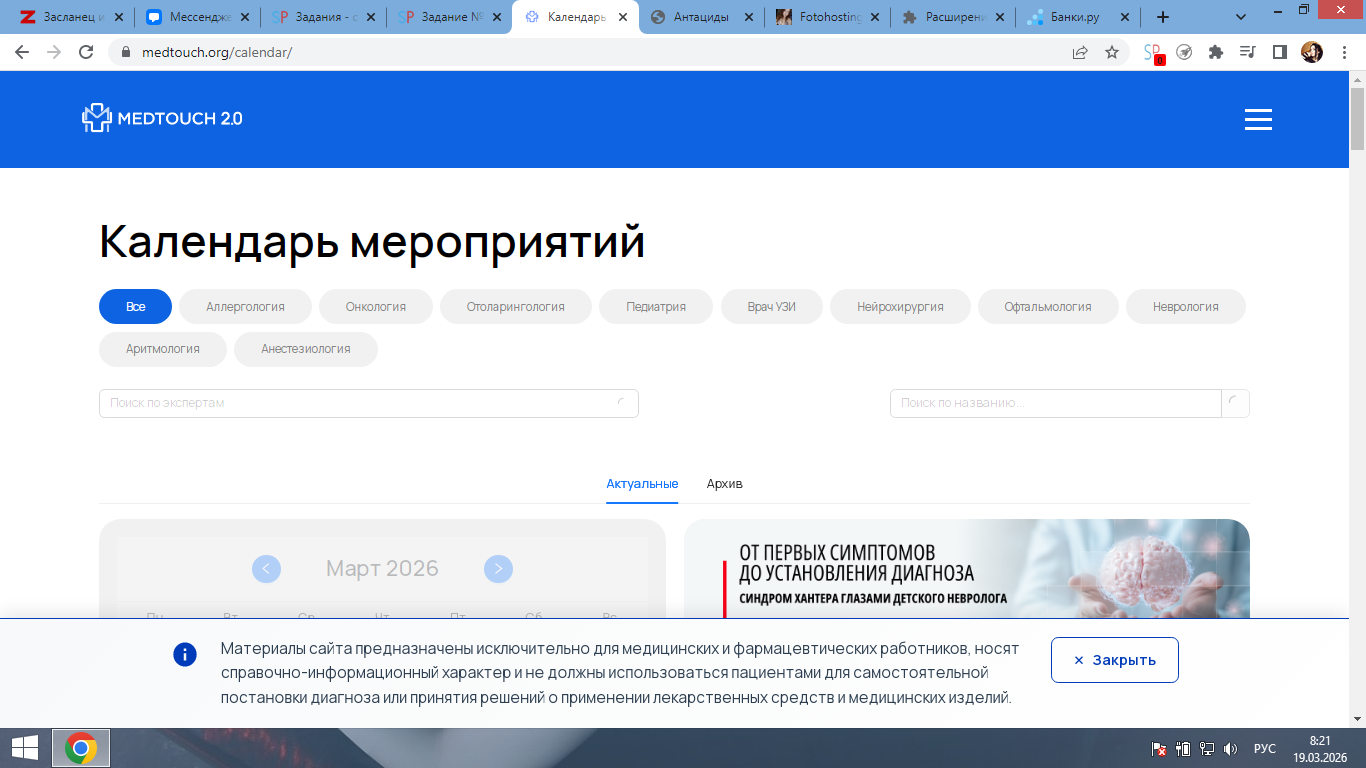Enable the Неврология specialty filter
The image size is (1366, 768).
1185,307
